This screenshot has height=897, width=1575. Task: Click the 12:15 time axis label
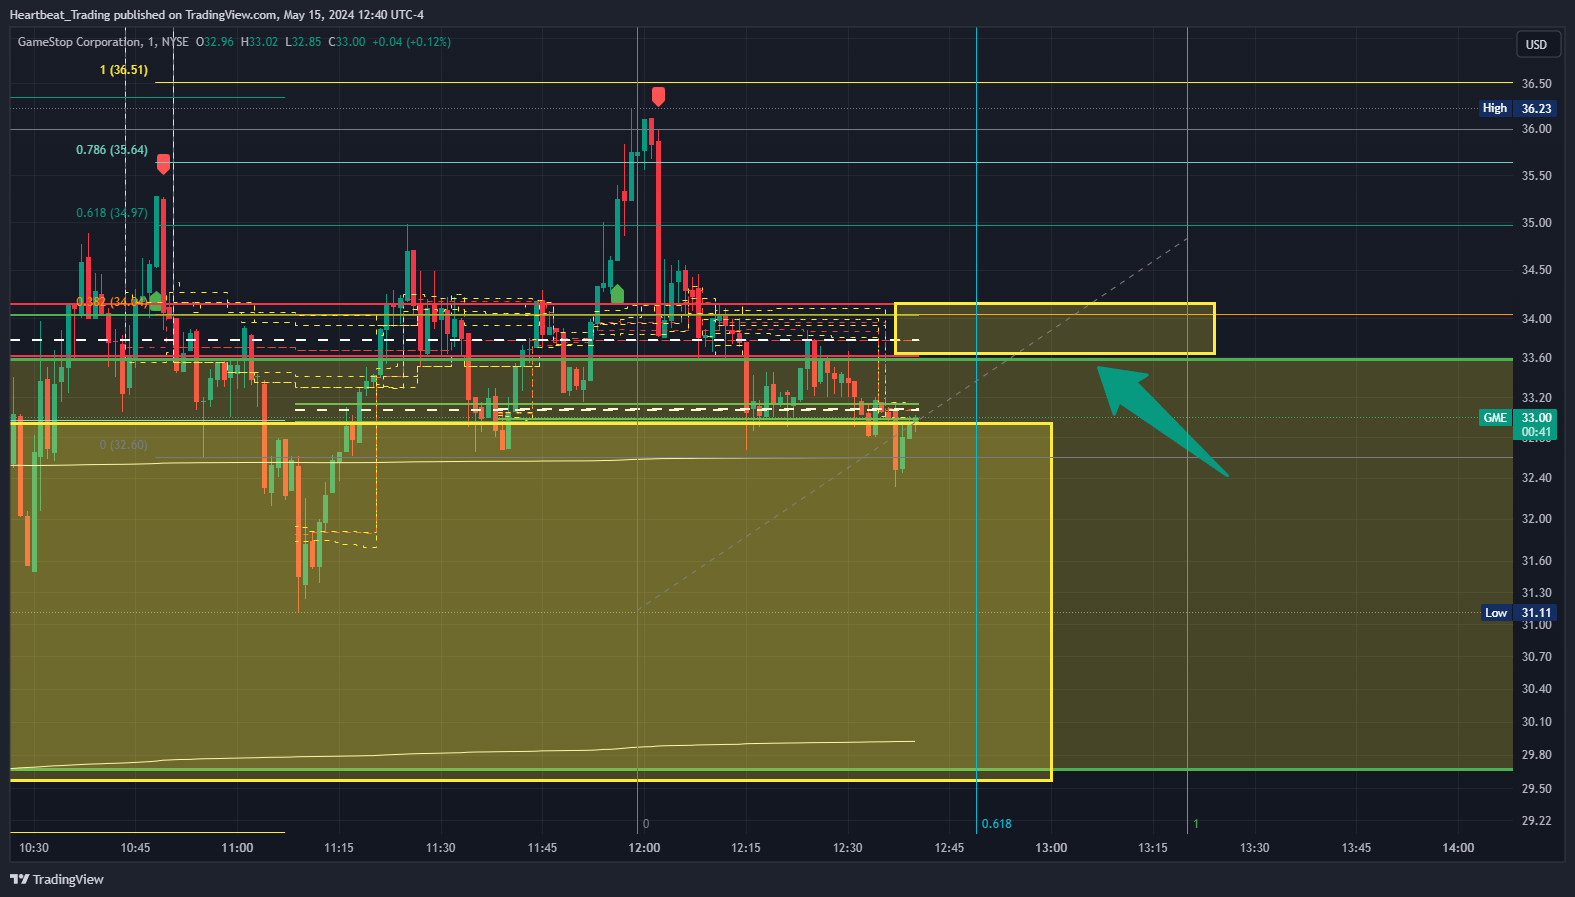coord(746,848)
